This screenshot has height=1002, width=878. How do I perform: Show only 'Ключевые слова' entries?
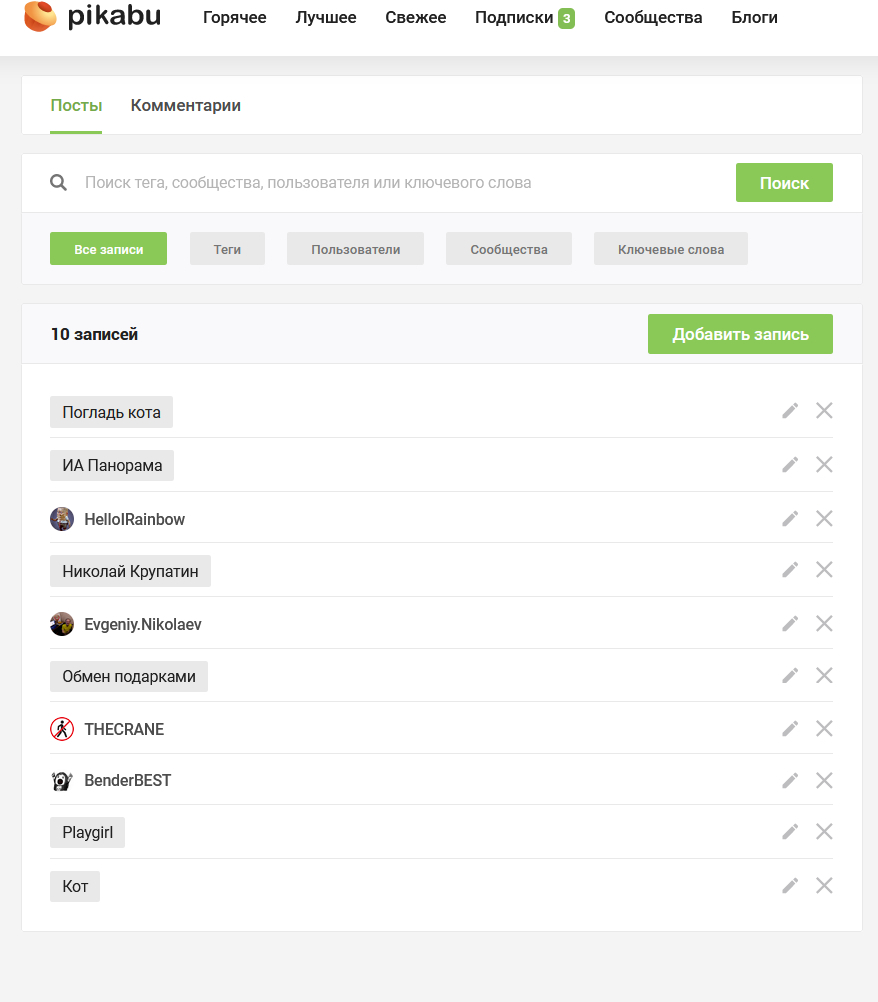pyautogui.click(x=670, y=249)
